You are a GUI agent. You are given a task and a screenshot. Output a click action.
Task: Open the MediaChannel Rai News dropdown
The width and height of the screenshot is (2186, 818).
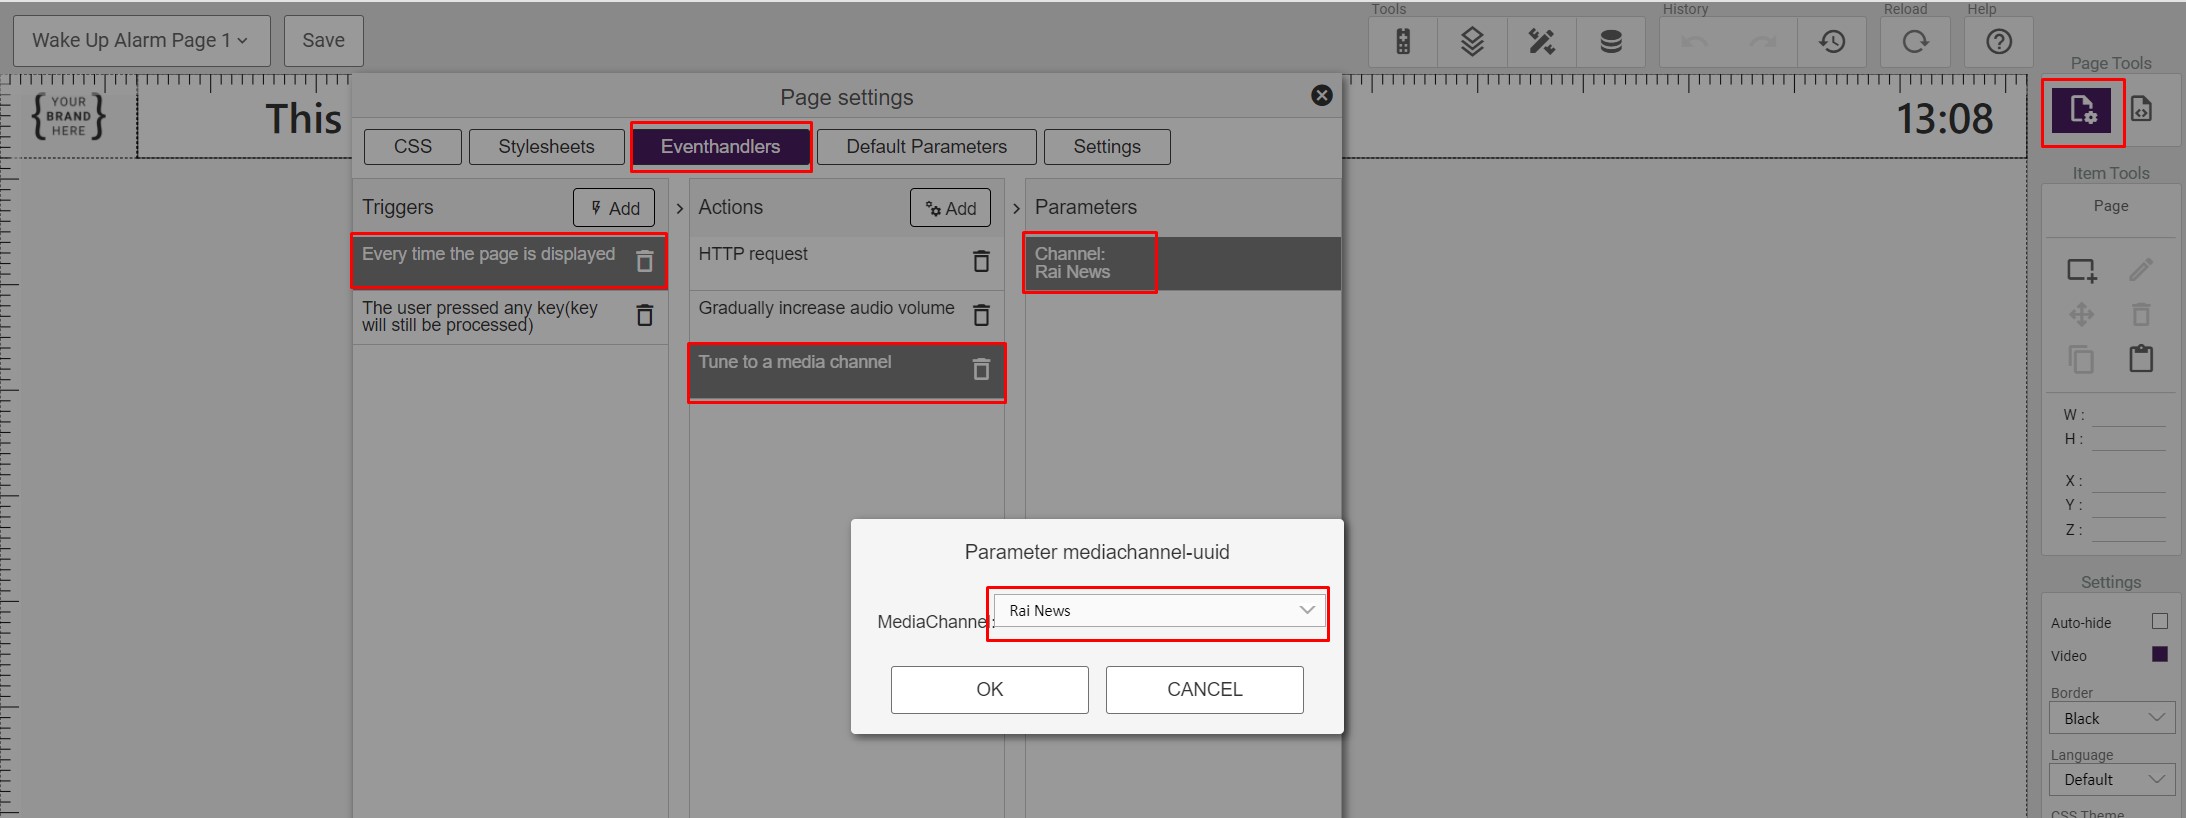point(1160,611)
